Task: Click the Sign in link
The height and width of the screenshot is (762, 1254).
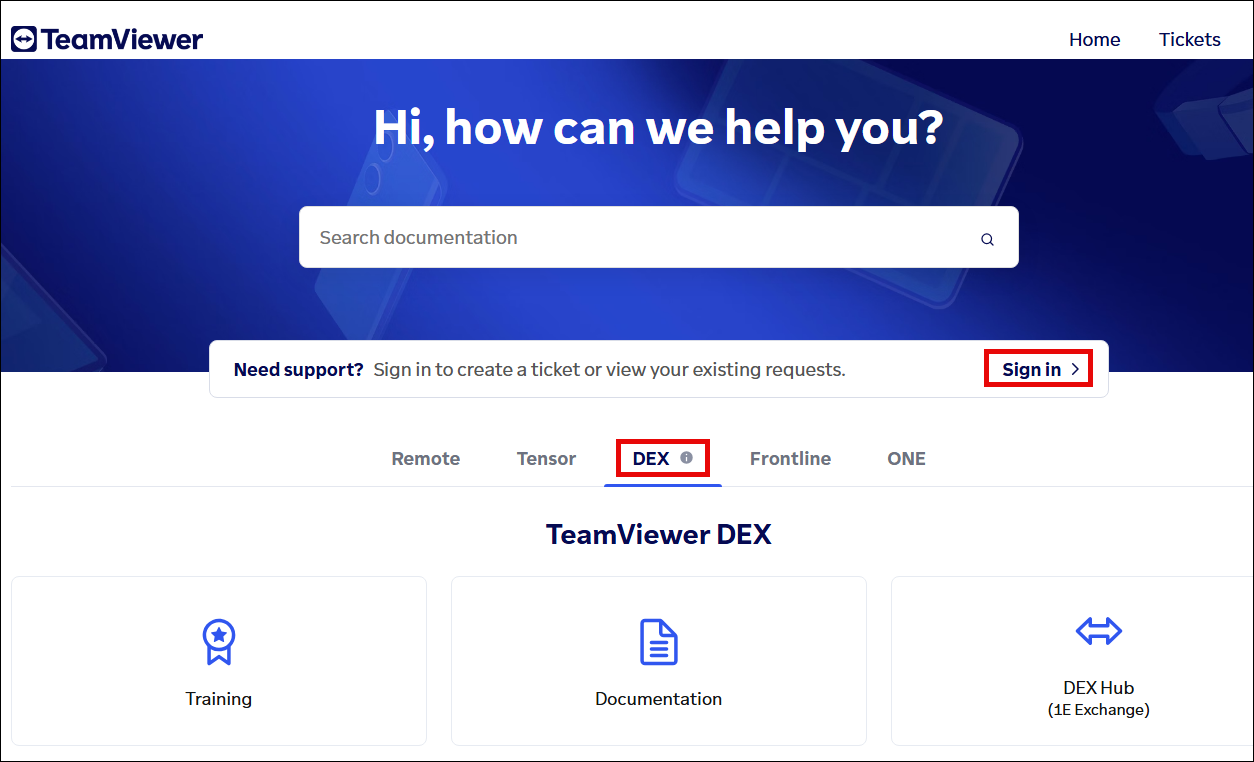Action: click(1032, 369)
